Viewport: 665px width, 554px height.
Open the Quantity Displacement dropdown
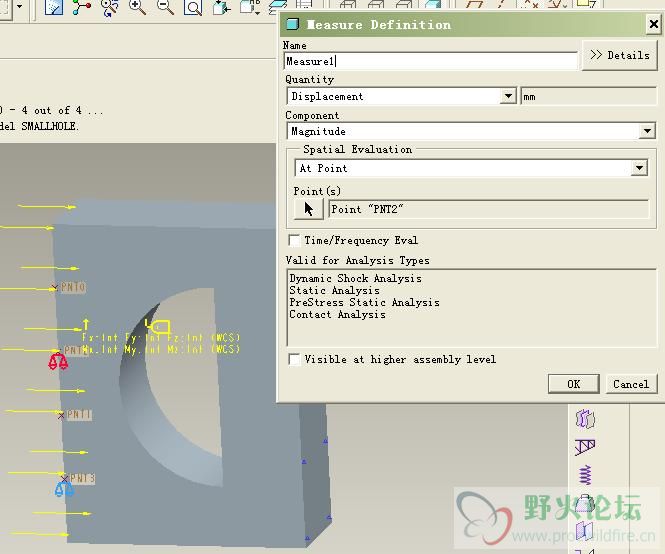pos(509,97)
